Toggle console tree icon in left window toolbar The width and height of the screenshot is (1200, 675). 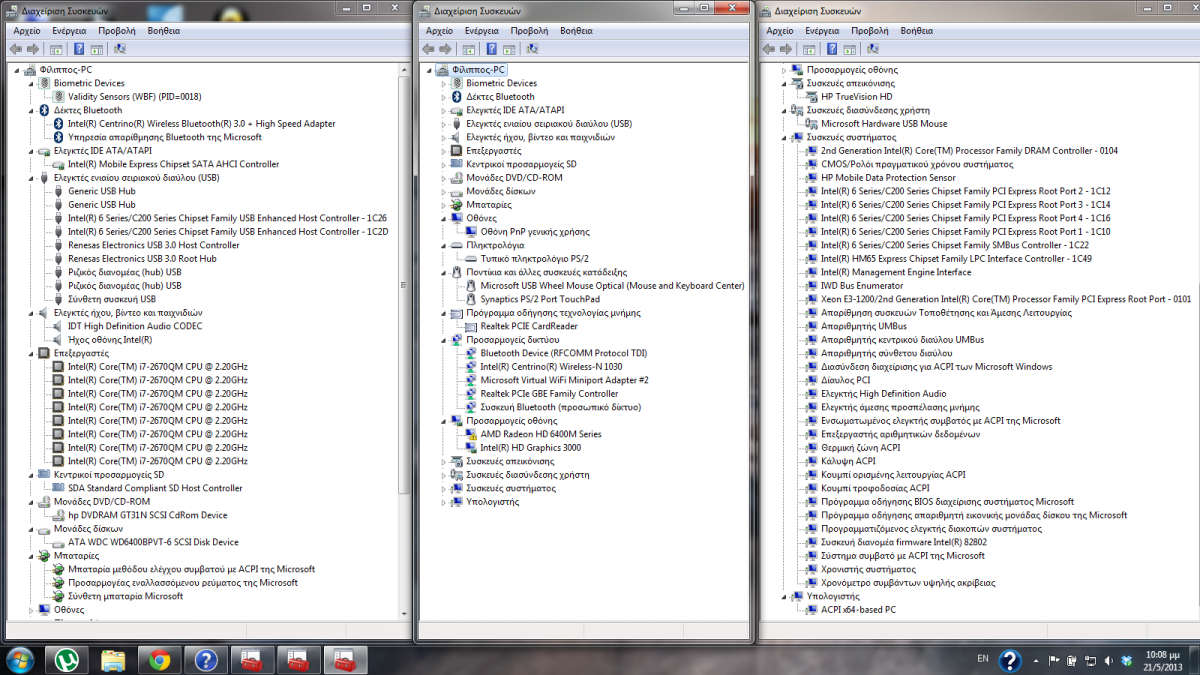point(56,49)
